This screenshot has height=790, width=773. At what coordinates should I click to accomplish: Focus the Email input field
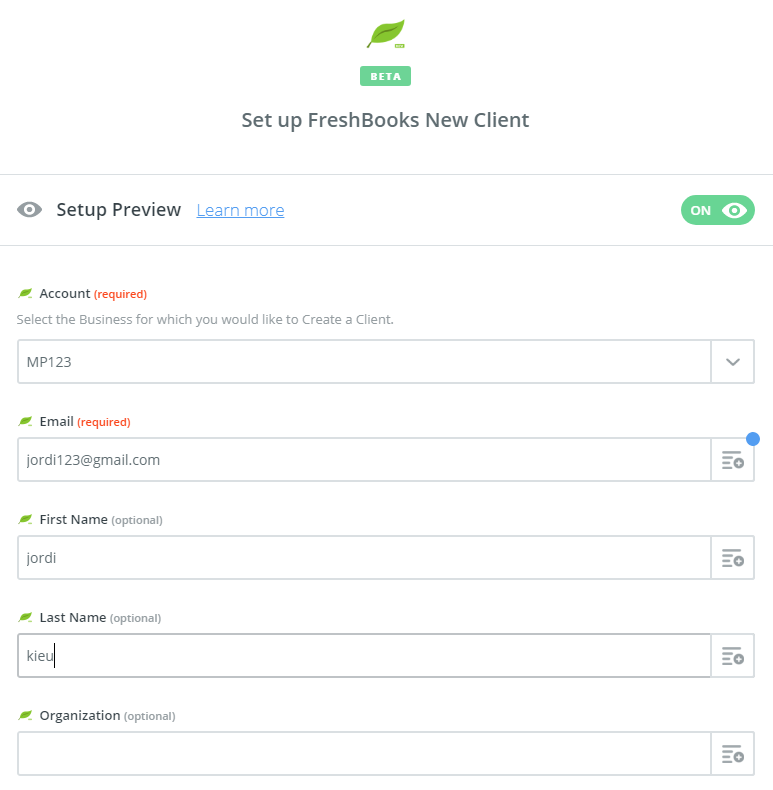pos(364,460)
